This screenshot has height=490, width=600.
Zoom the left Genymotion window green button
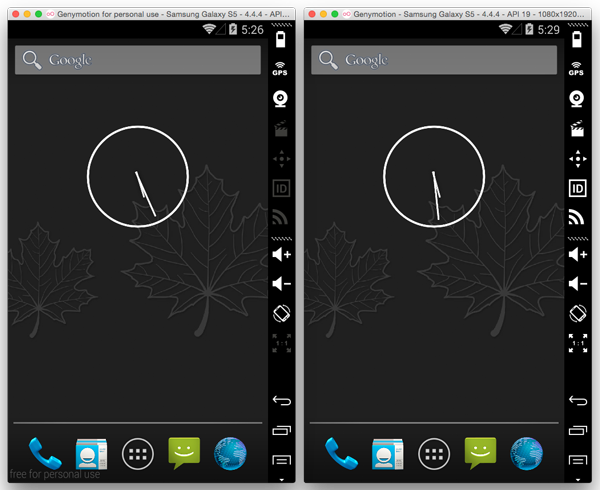(x=38, y=14)
